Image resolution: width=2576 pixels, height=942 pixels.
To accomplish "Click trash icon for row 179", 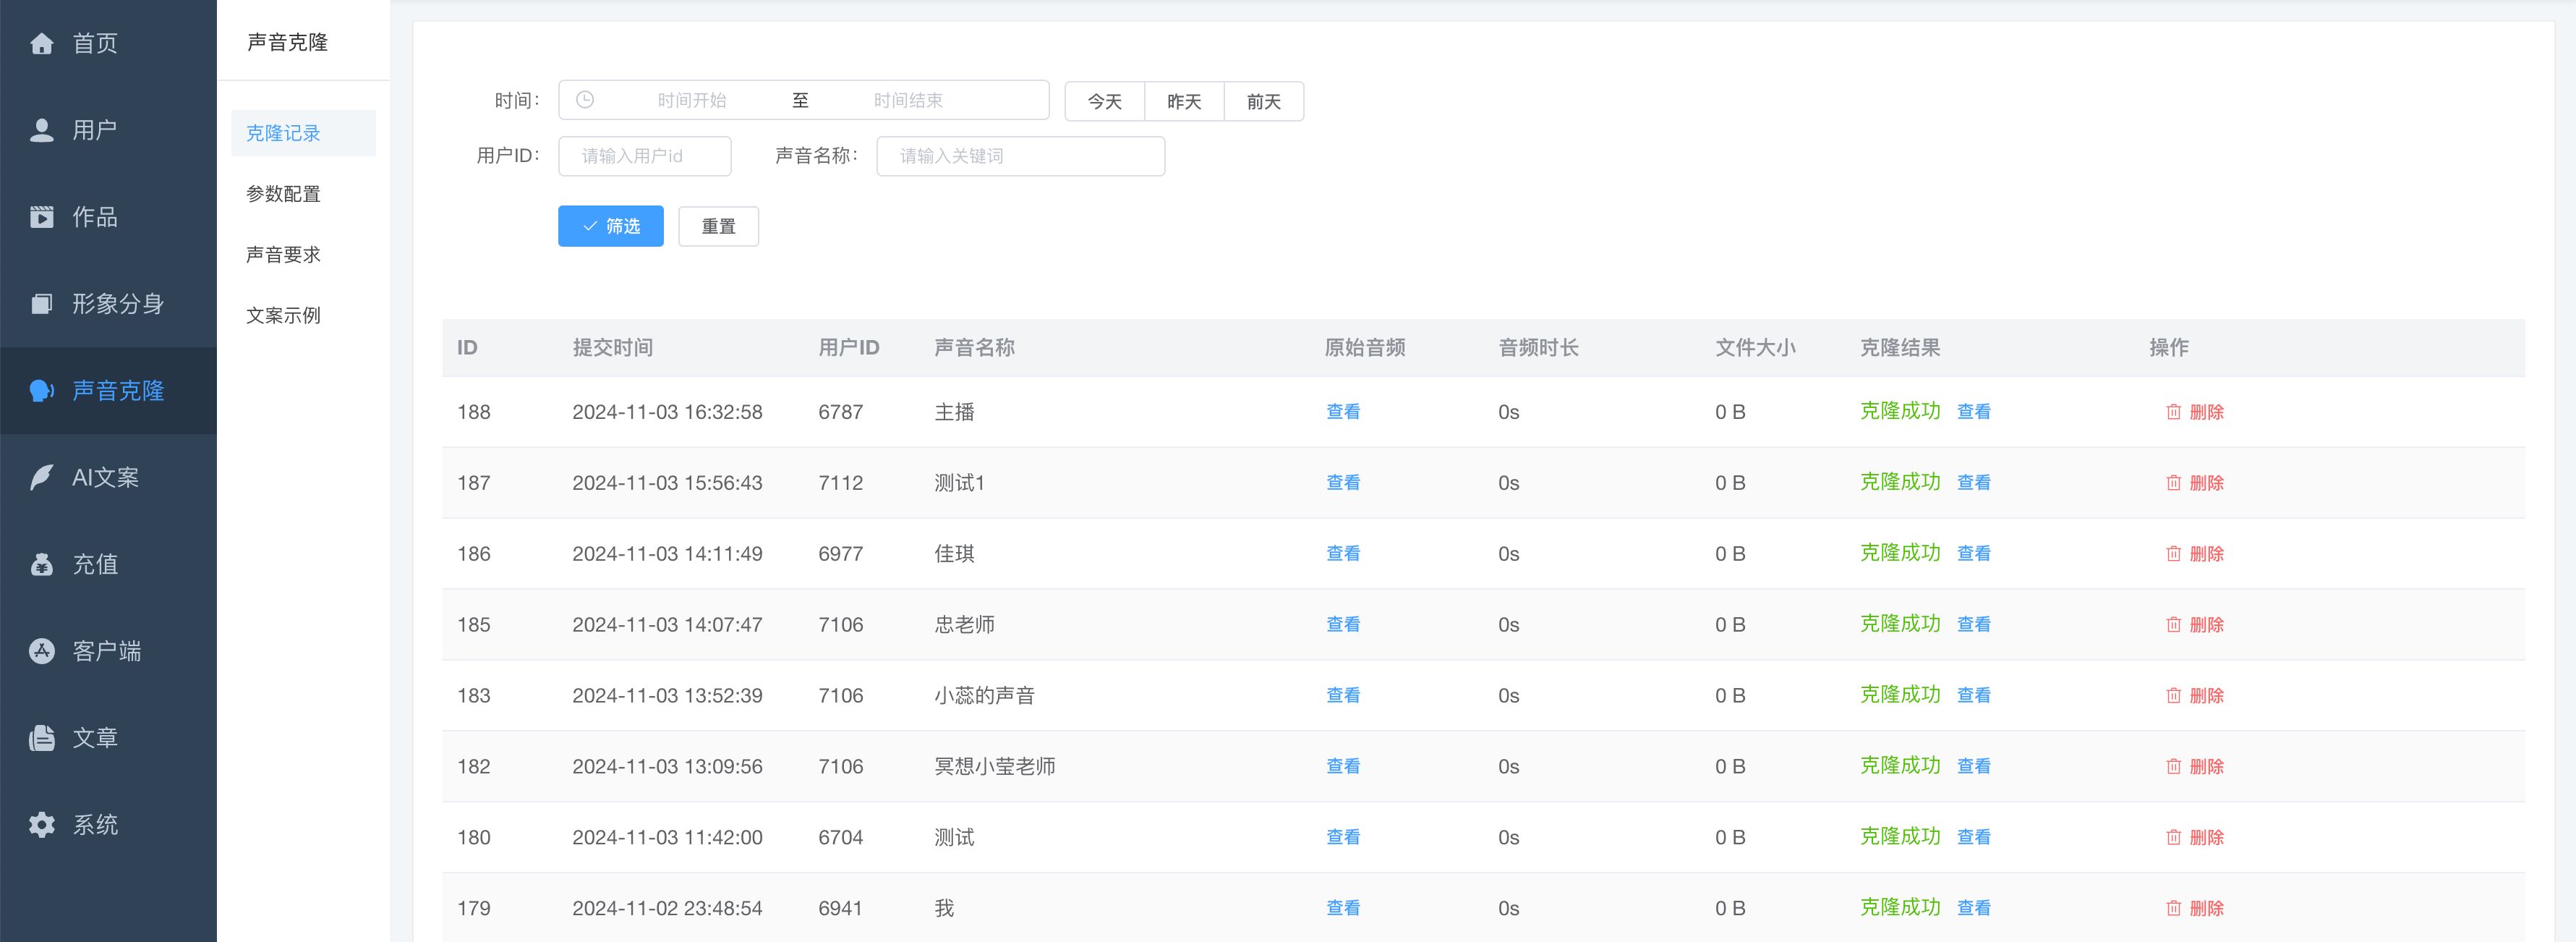I will pos(2173,909).
